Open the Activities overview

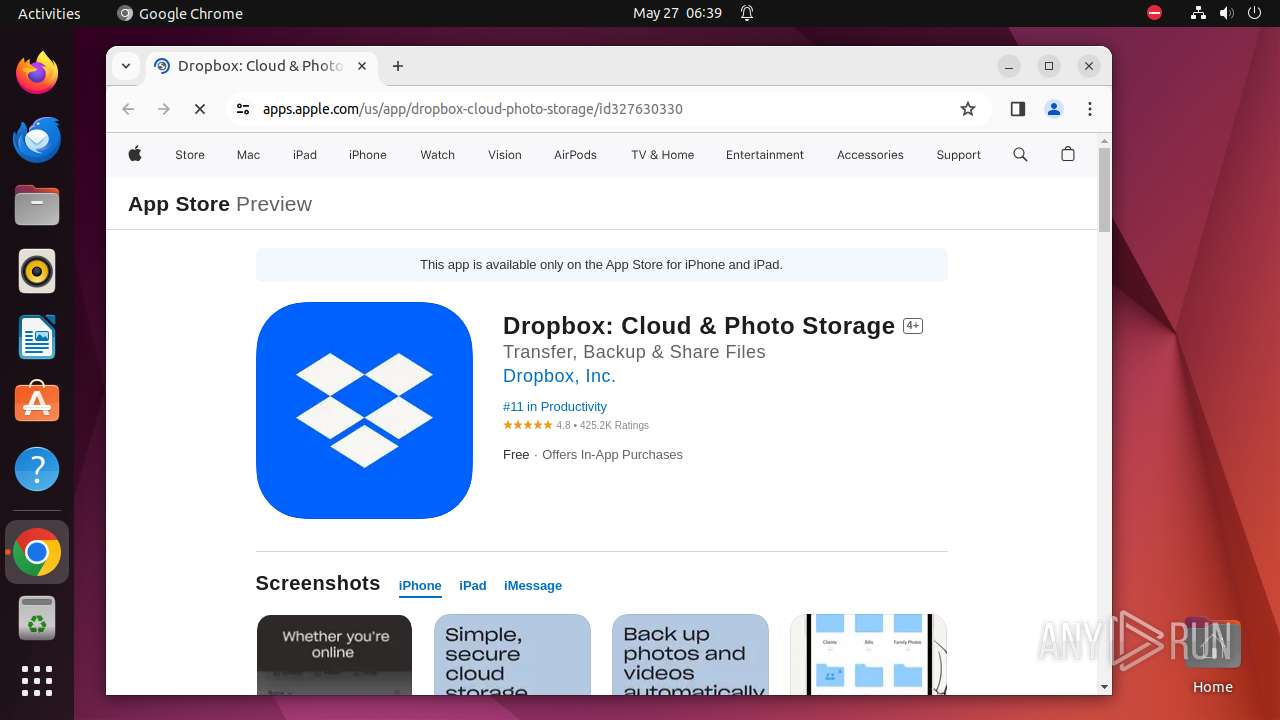(x=49, y=13)
